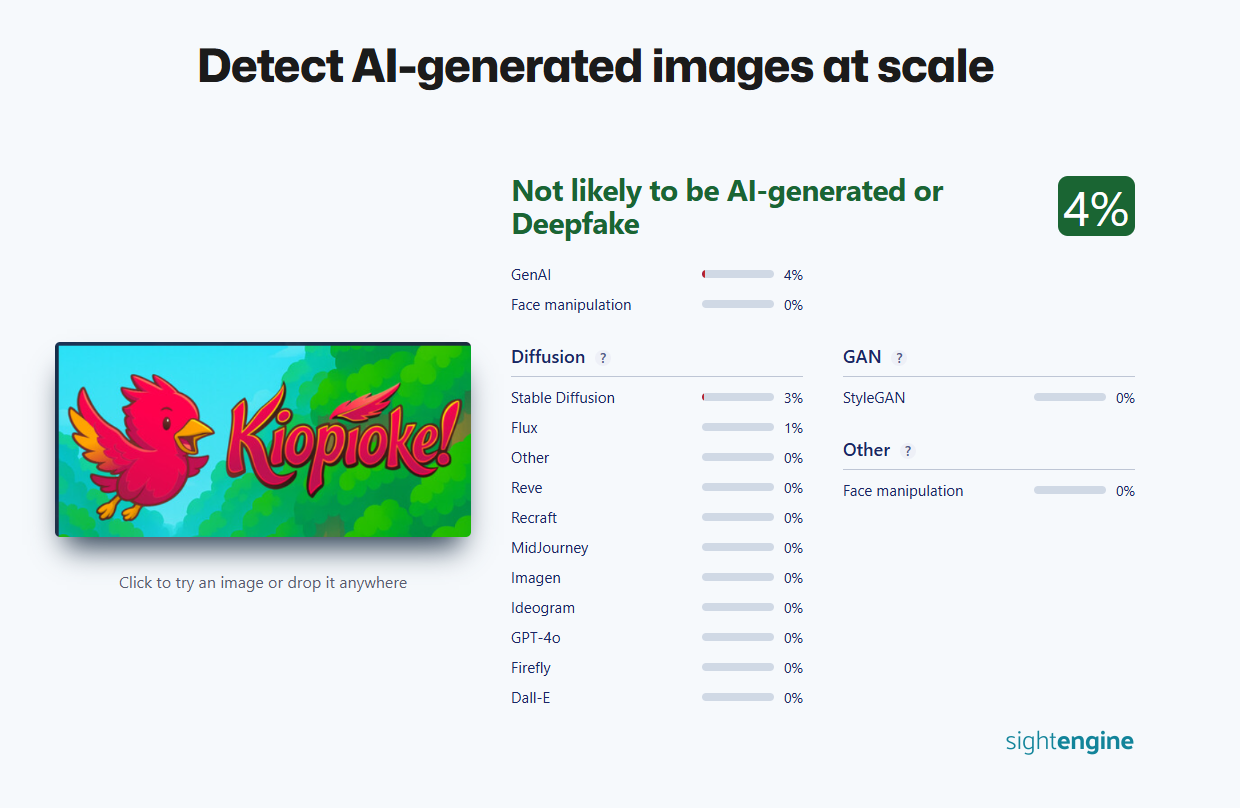Click the top Face manipulation progress bar
The image size is (1240, 808).
(x=738, y=304)
